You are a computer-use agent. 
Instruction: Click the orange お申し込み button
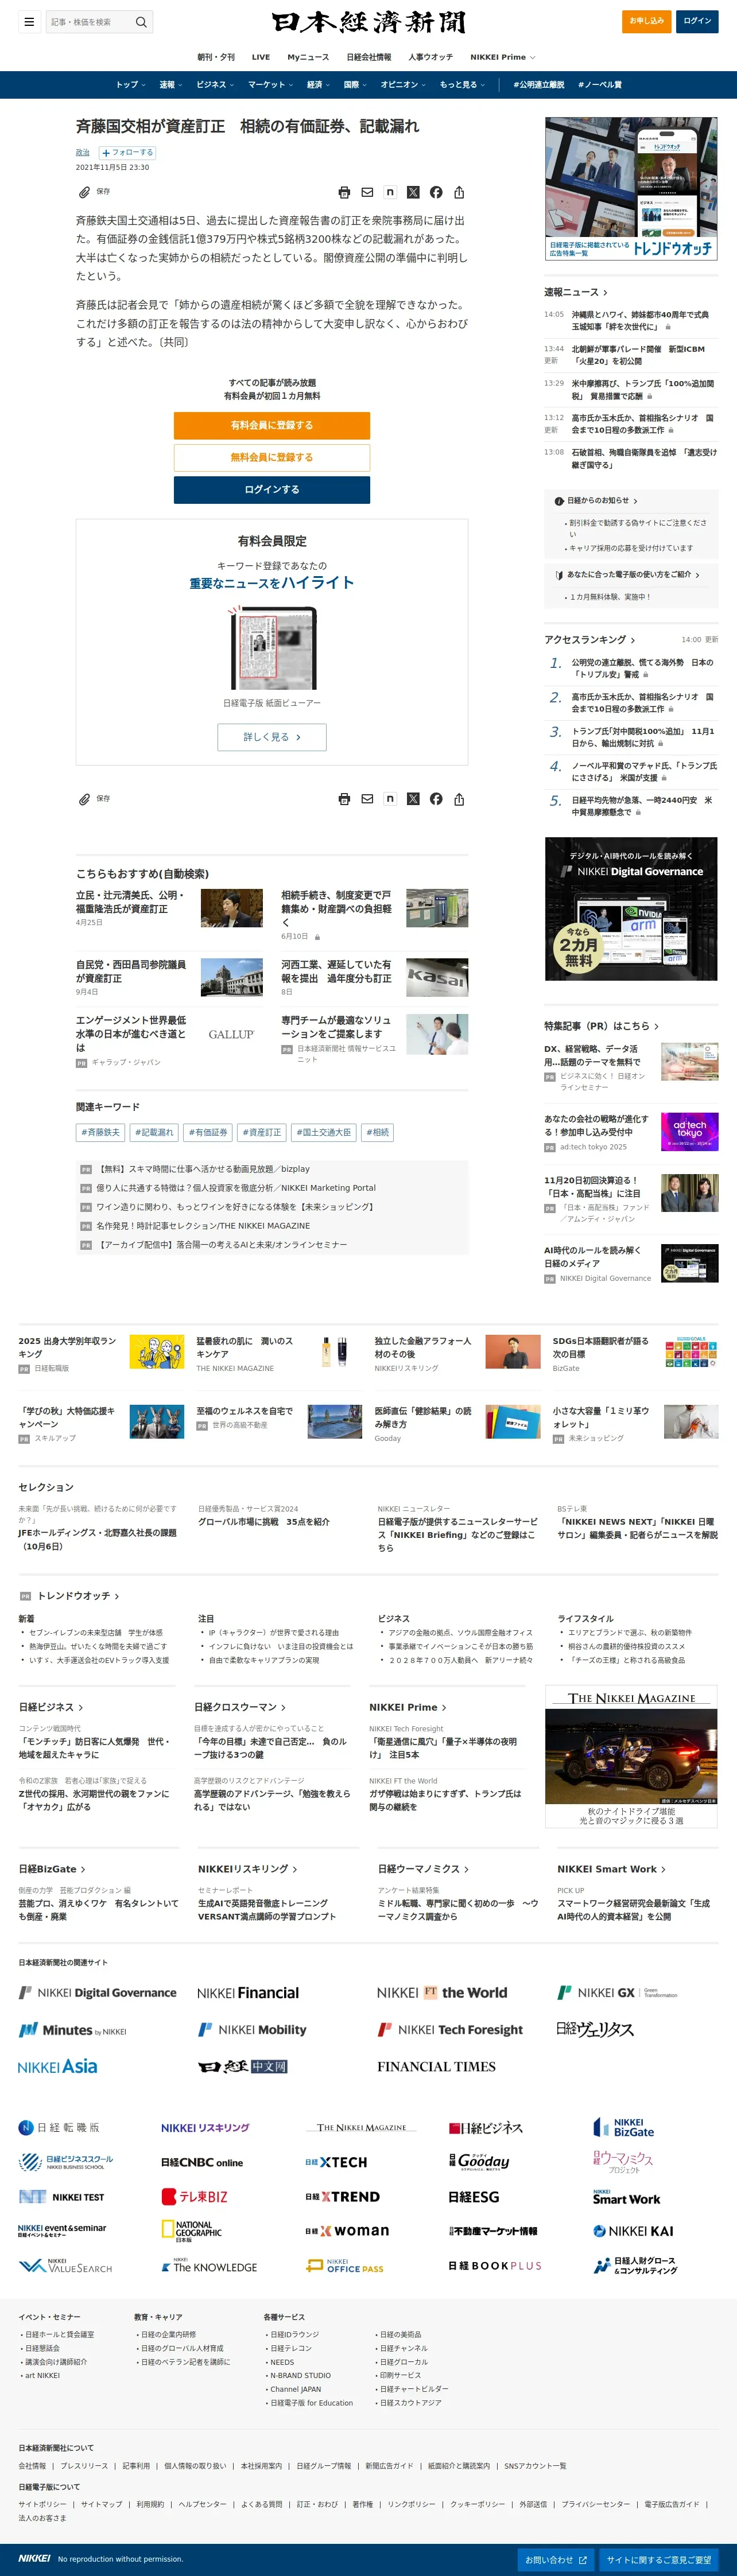click(646, 21)
